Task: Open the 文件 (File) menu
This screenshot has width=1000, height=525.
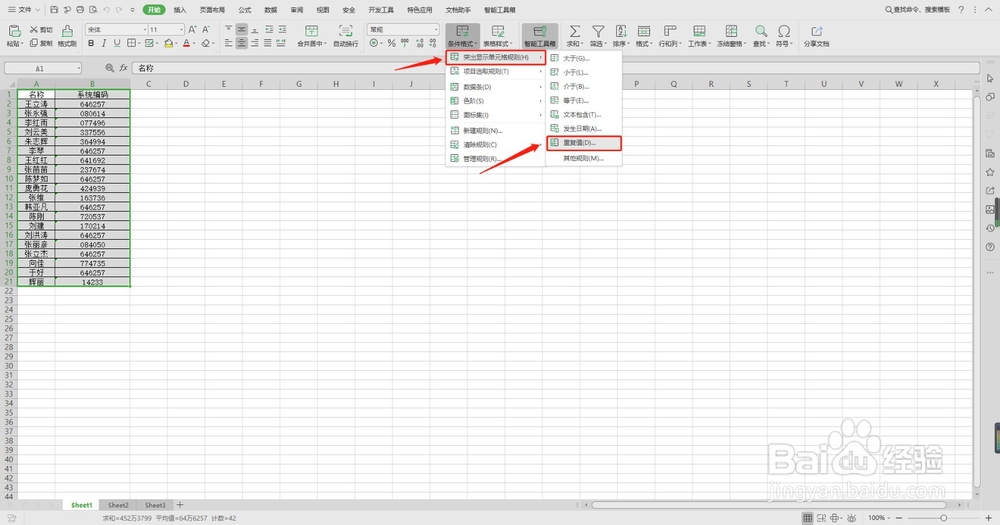Action: (x=24, y=10)
